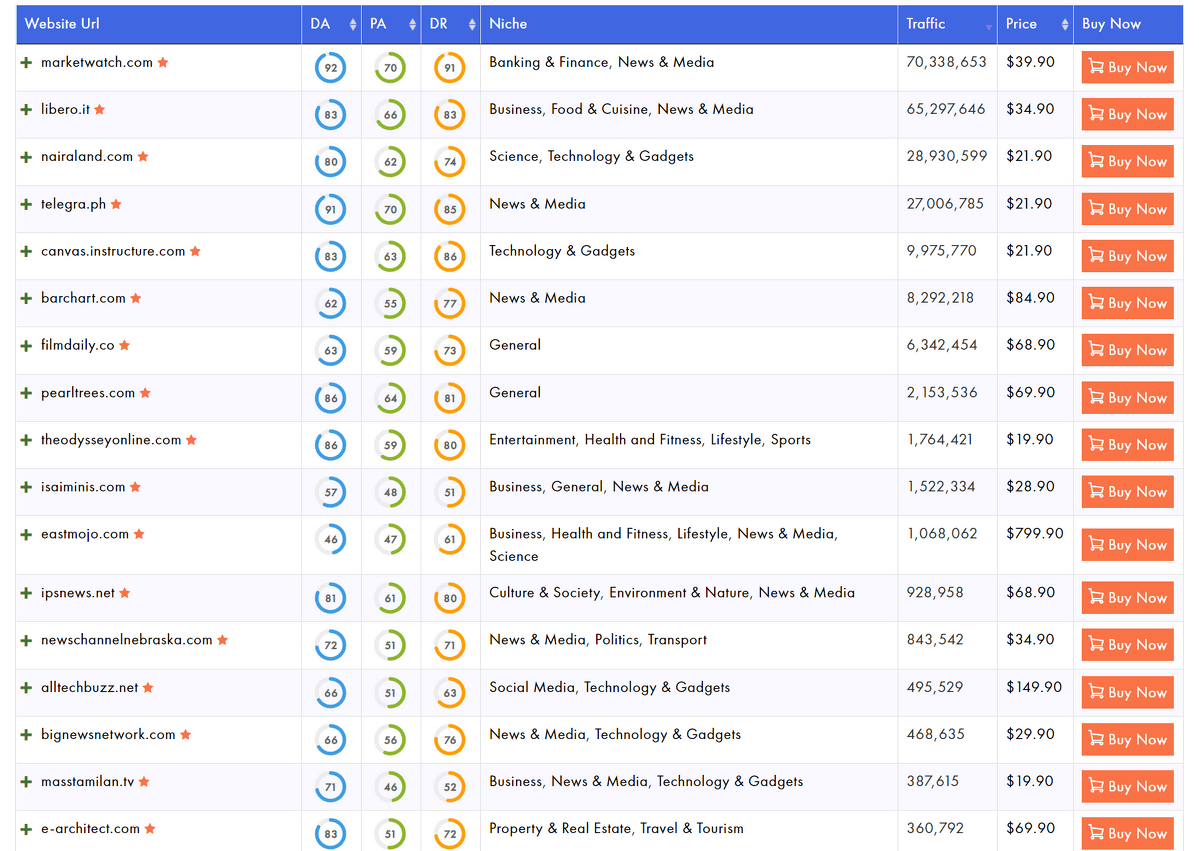Buy Now for marketwatch.com
The height and width of the screenshot is (851, 1199).
[1127, 67]
